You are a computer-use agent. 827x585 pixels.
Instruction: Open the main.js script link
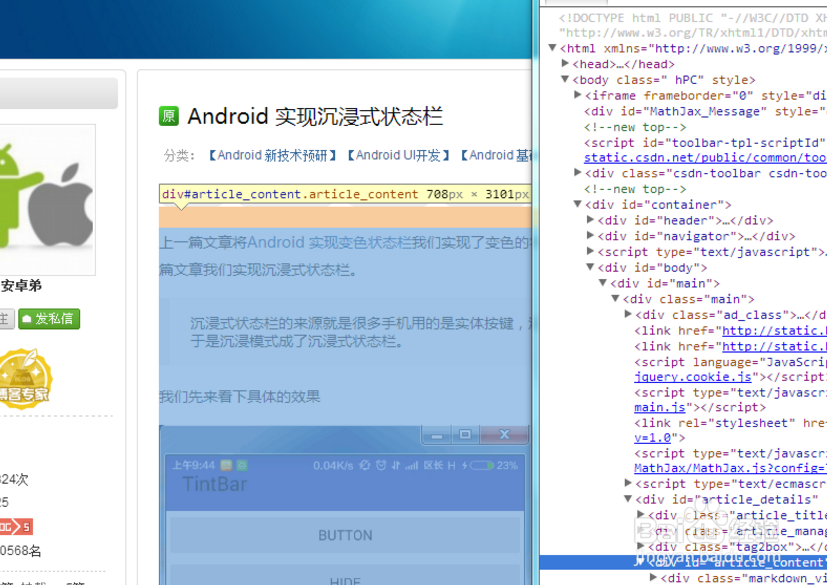pos(660,408)
